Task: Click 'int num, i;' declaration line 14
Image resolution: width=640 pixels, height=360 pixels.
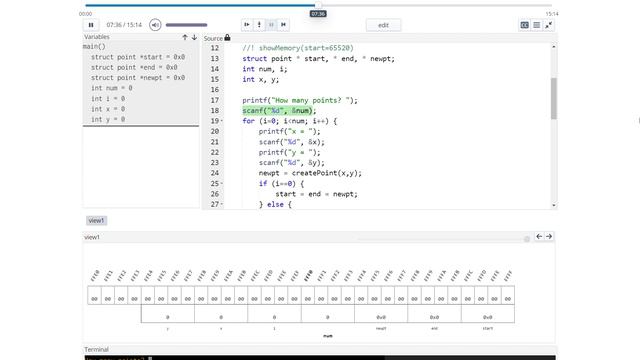Action: pyautogui.click(x=265, y=69)
